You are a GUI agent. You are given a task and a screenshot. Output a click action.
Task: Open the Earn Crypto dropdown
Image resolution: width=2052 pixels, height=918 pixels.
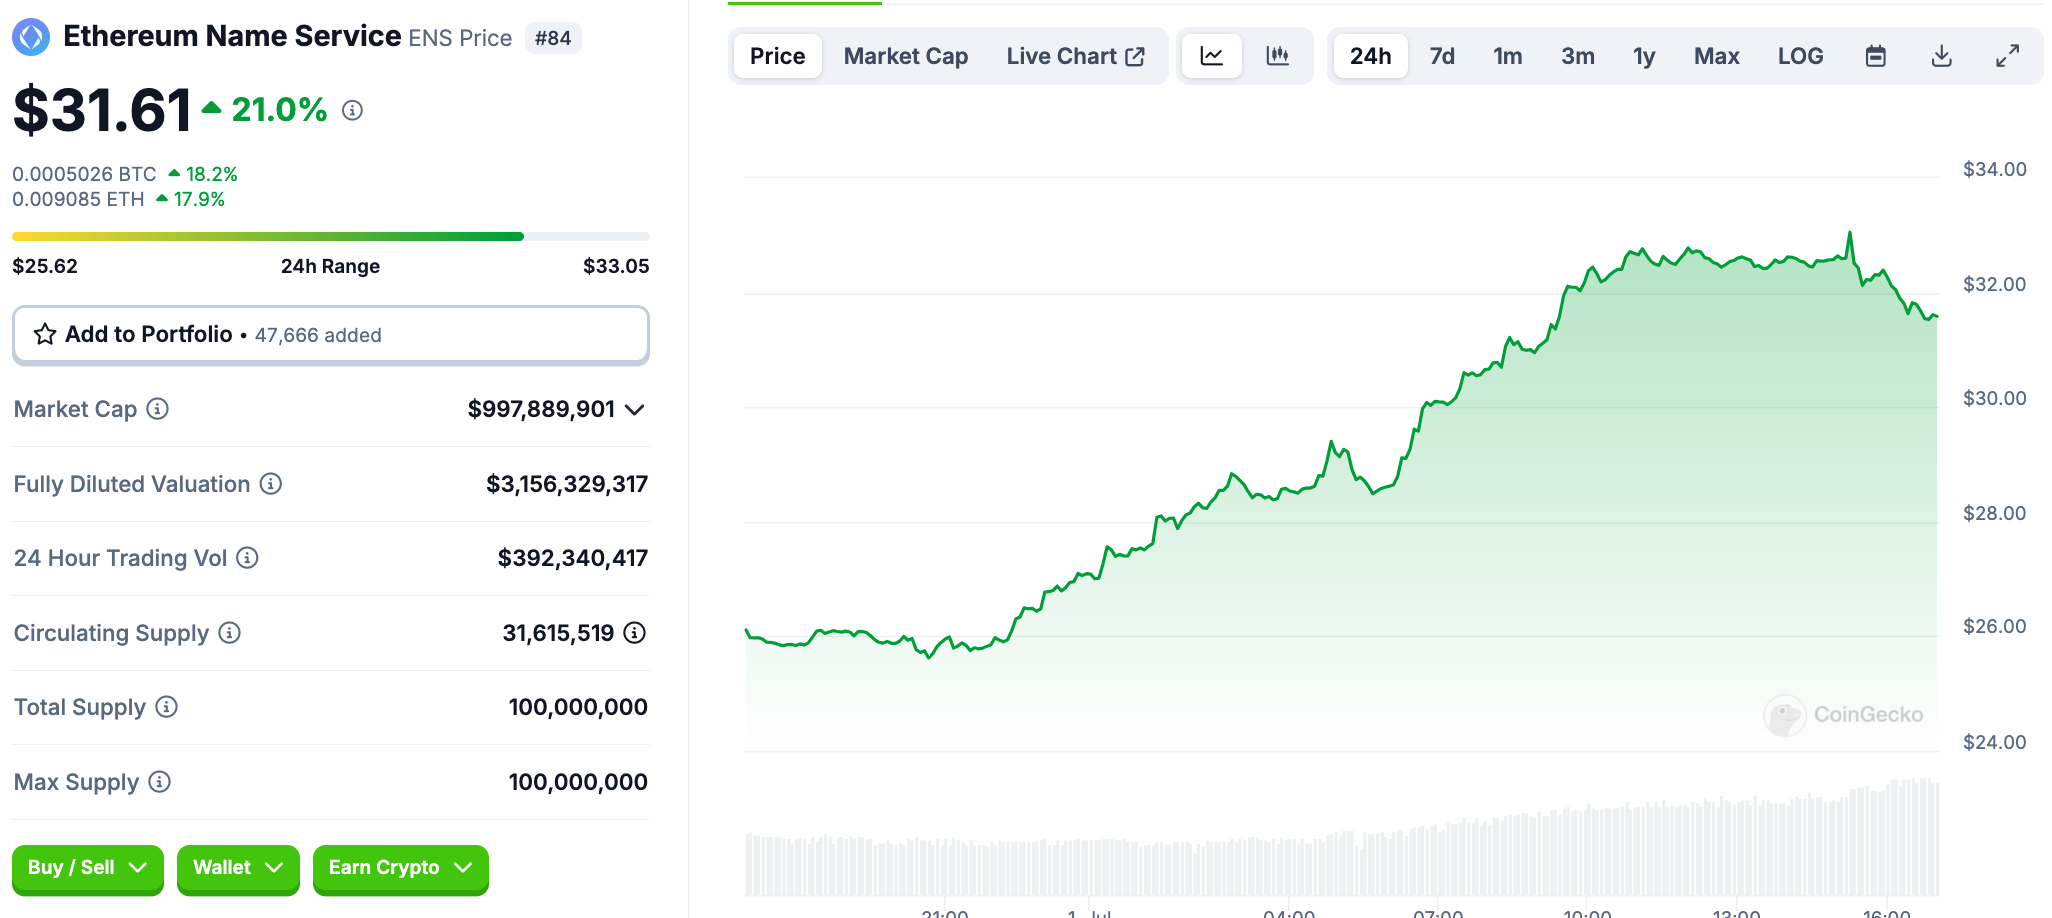(400, 868)
